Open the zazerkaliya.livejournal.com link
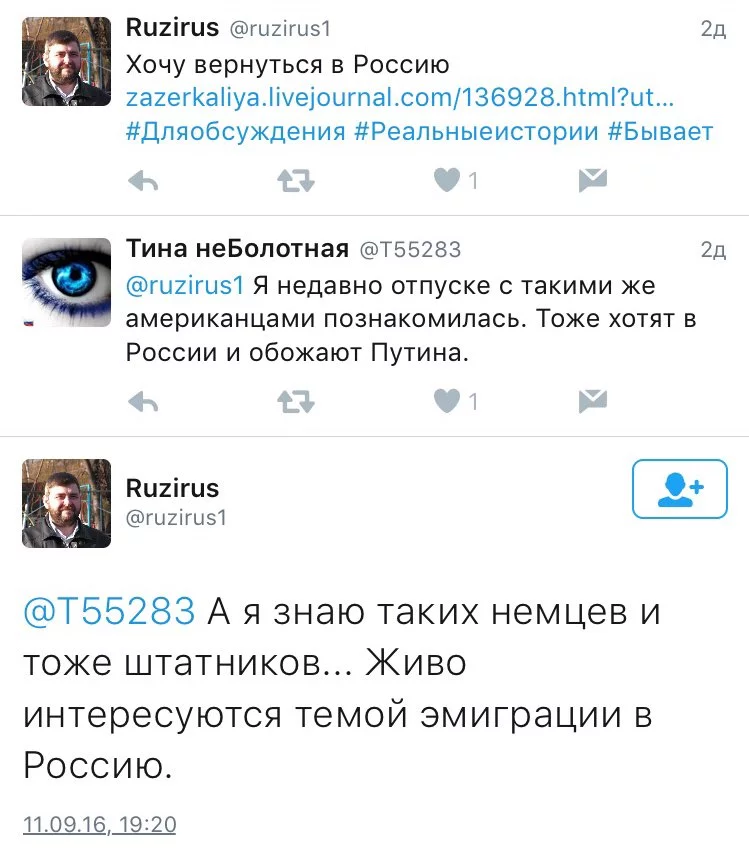The image size is (749, 856). point(400,98)
